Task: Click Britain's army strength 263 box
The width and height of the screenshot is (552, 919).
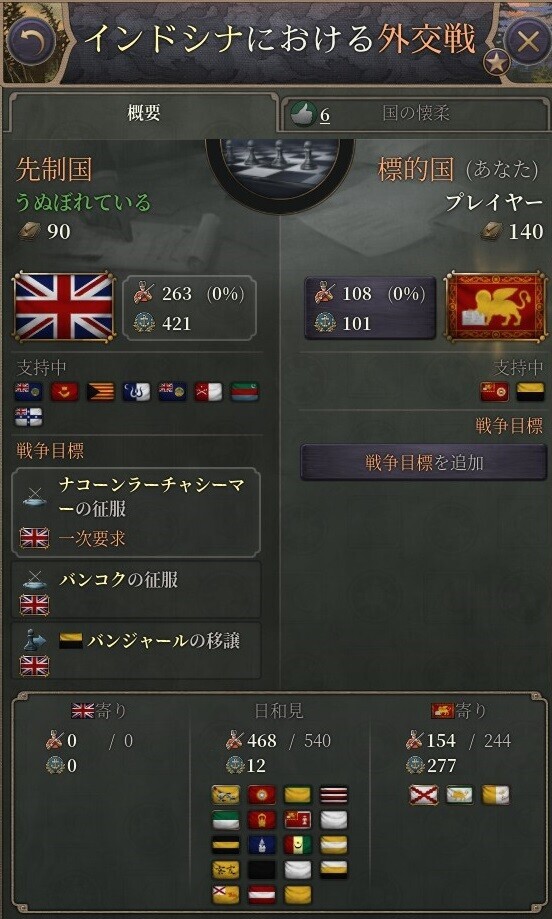Action: (189, 308)
